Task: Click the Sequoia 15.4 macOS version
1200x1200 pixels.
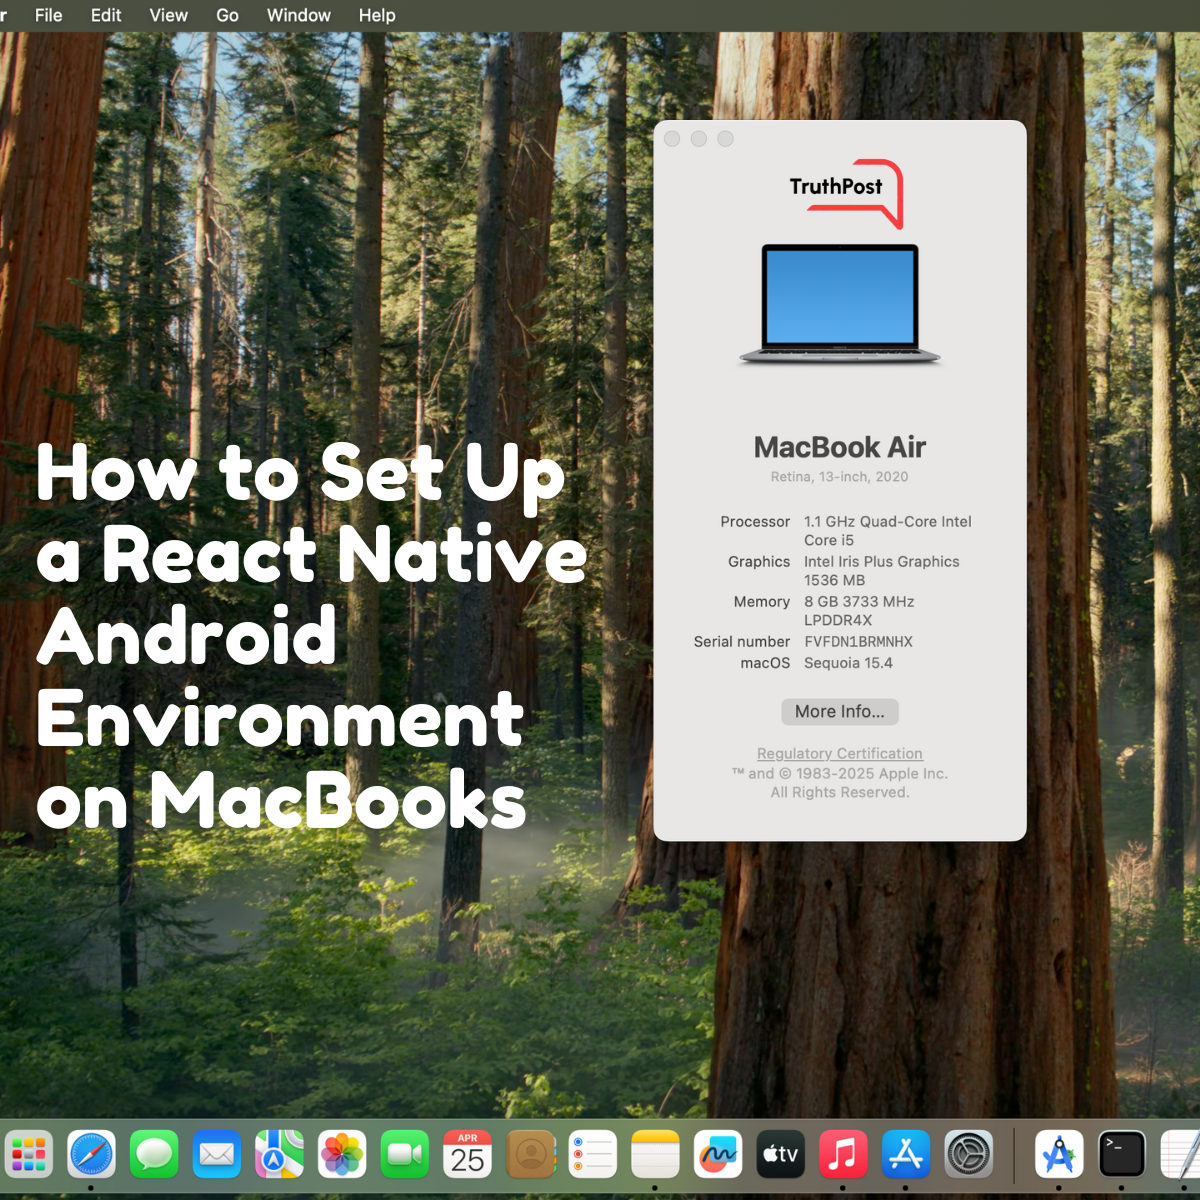Action: 848,663
